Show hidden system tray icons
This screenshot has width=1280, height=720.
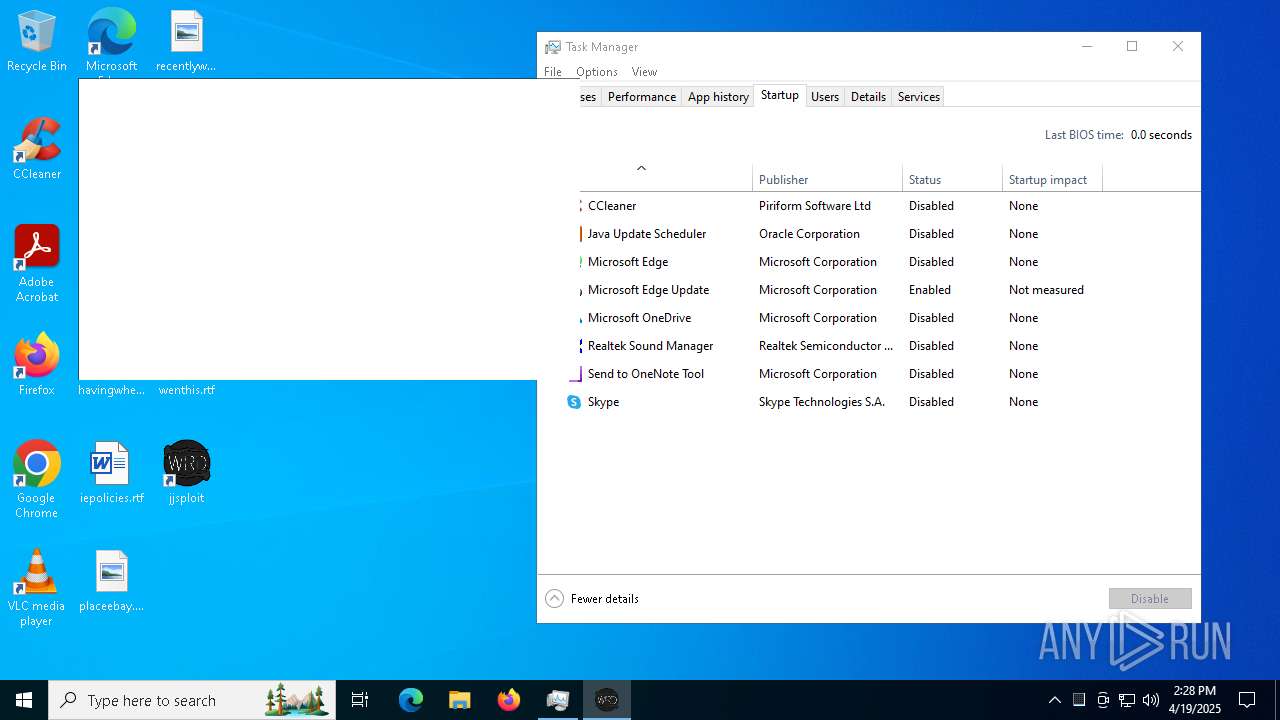(1054, 700)
